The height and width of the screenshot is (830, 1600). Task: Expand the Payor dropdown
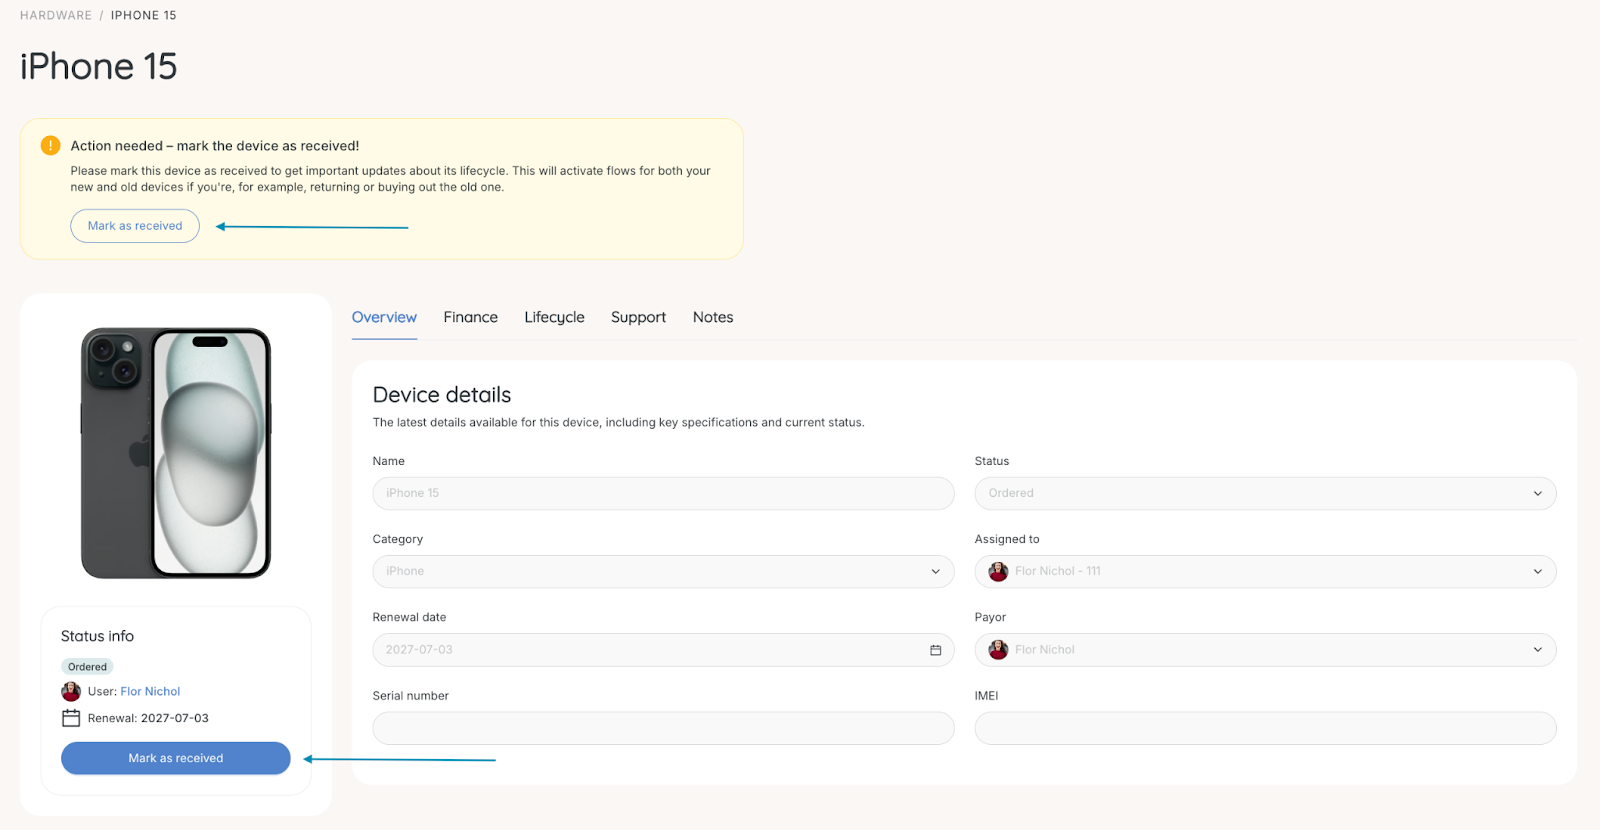[x=1265, y=650]
